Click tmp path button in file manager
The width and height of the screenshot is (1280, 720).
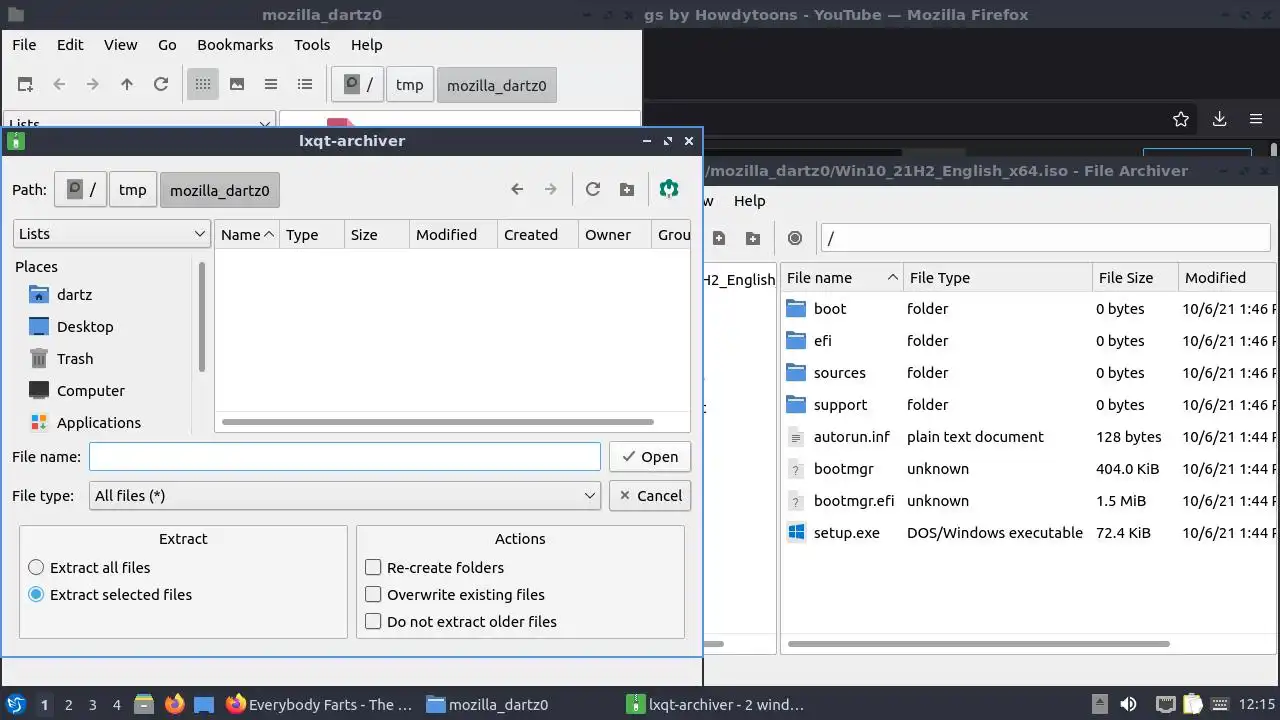pyautogui.click(x=409, y=84)
